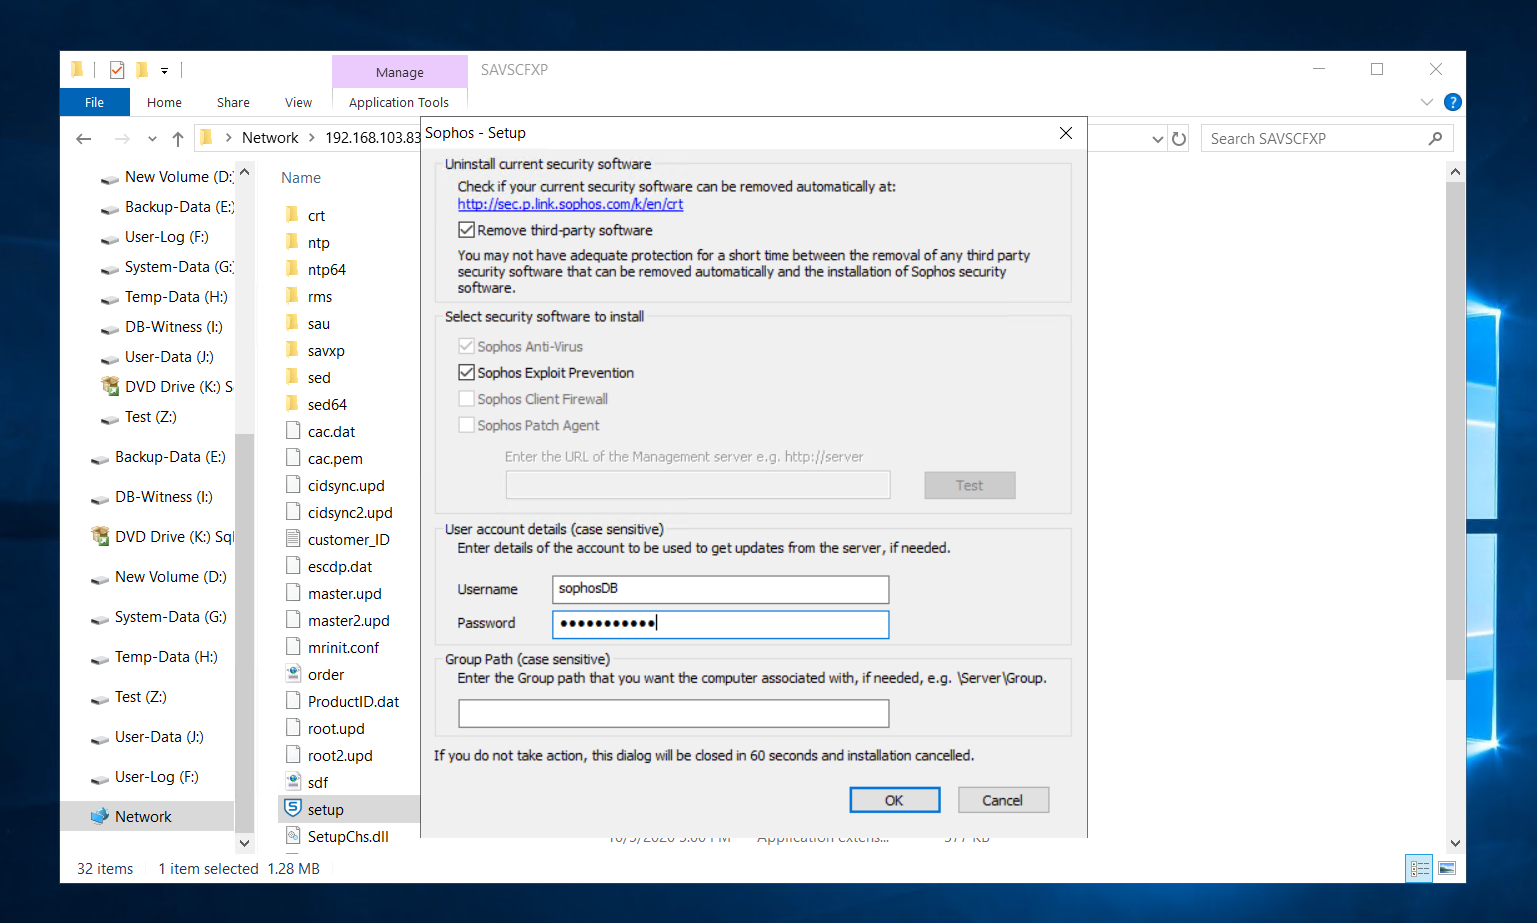Select the setup Sophos shield file
1537x923 pixels.
(x=325, y=809)
